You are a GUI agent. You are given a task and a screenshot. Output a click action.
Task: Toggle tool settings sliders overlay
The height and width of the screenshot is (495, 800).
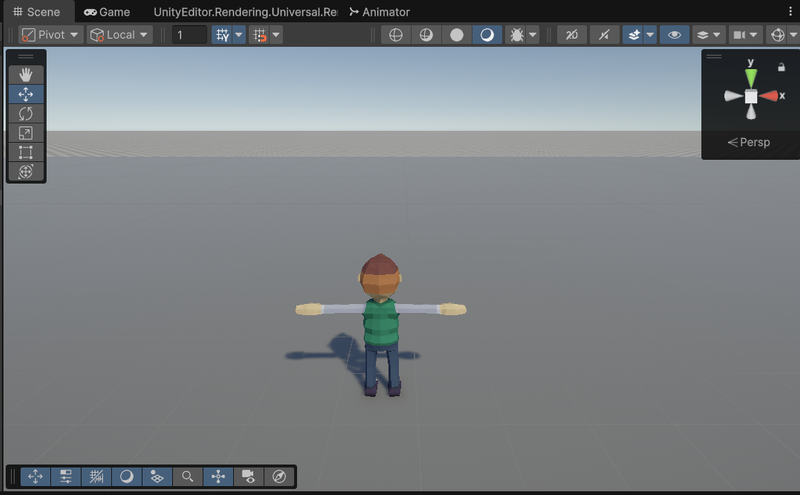pyautogui.click(x=66, y=476)
